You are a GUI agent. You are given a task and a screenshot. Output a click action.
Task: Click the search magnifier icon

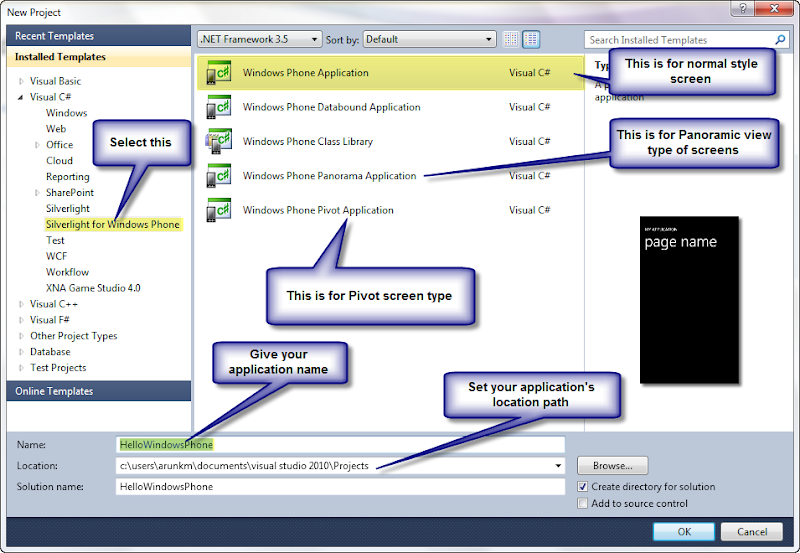[x=780, y=39]
